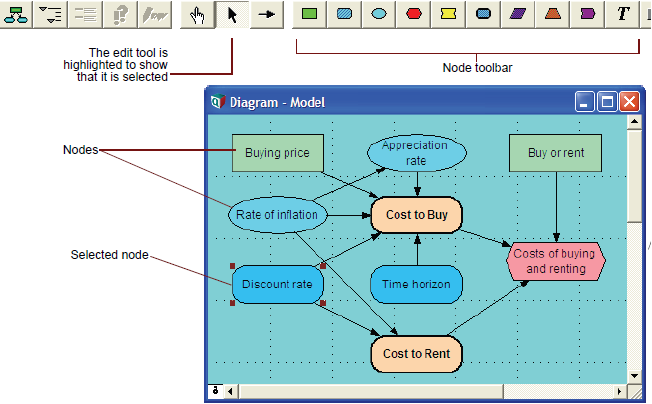Screen dimensions: 652x404
Task: Pick the purple parallelogram node
Action: point(518,15)
